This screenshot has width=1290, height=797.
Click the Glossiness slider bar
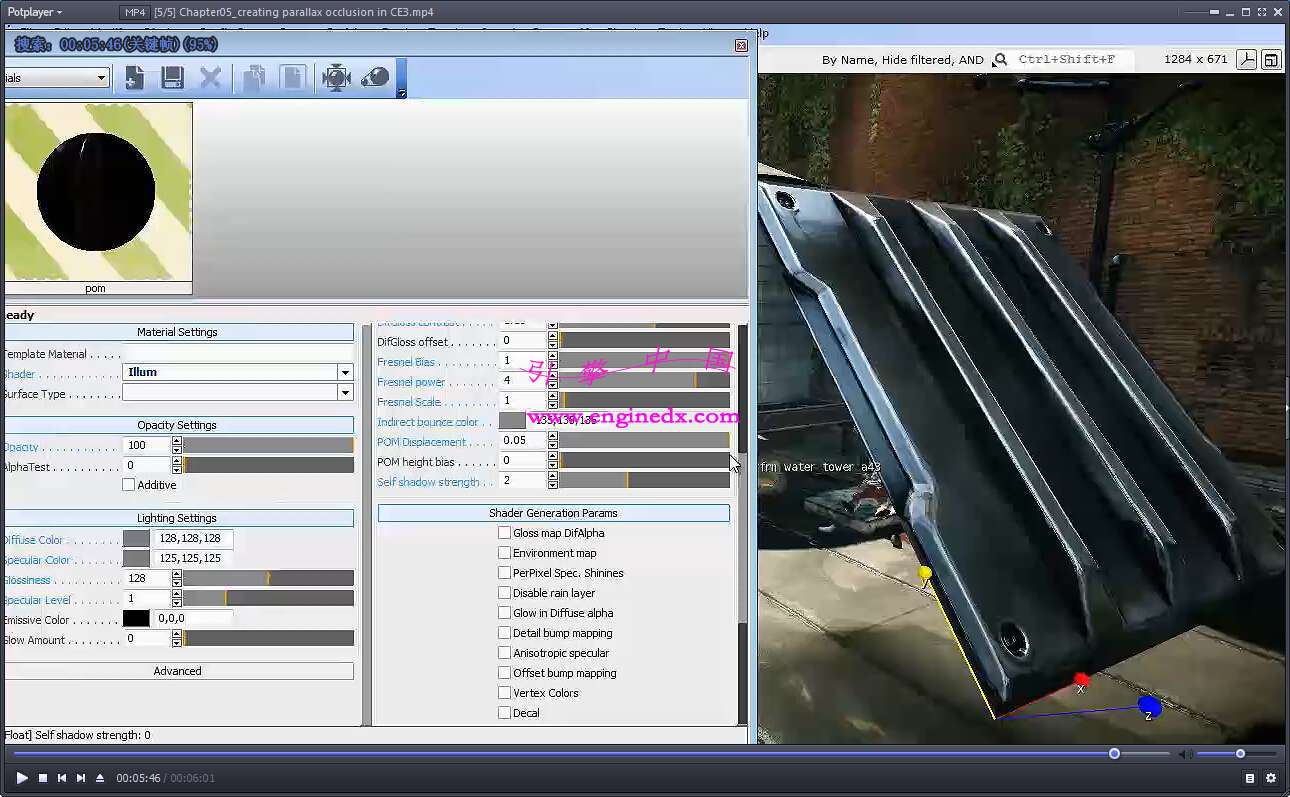(x=268, y=578)
